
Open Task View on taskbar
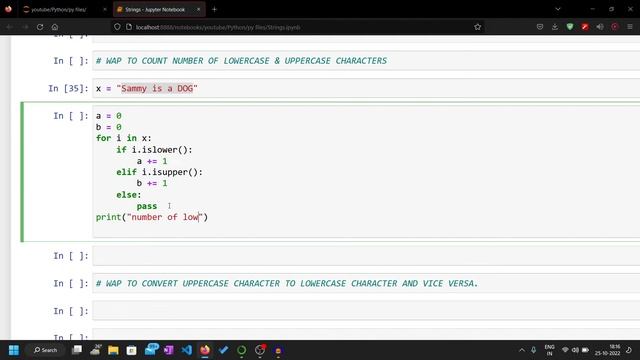[77, 350]
